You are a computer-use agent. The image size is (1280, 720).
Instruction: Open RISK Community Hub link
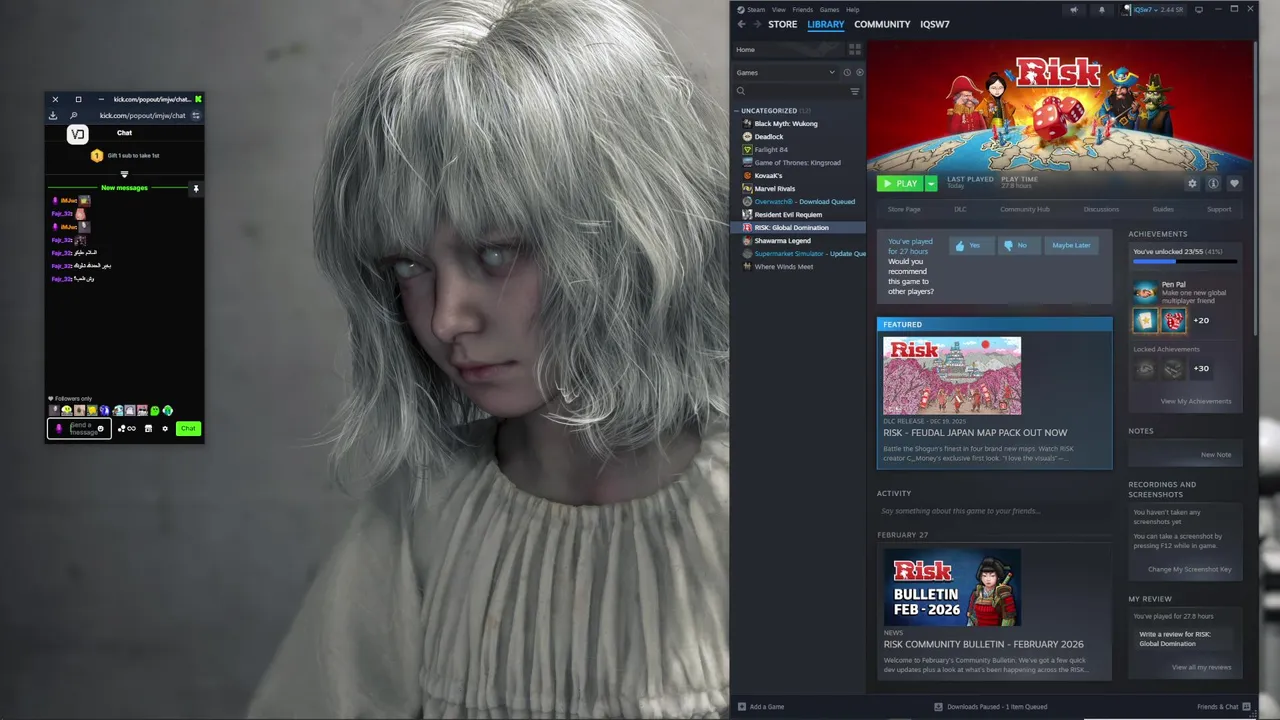1025,209
